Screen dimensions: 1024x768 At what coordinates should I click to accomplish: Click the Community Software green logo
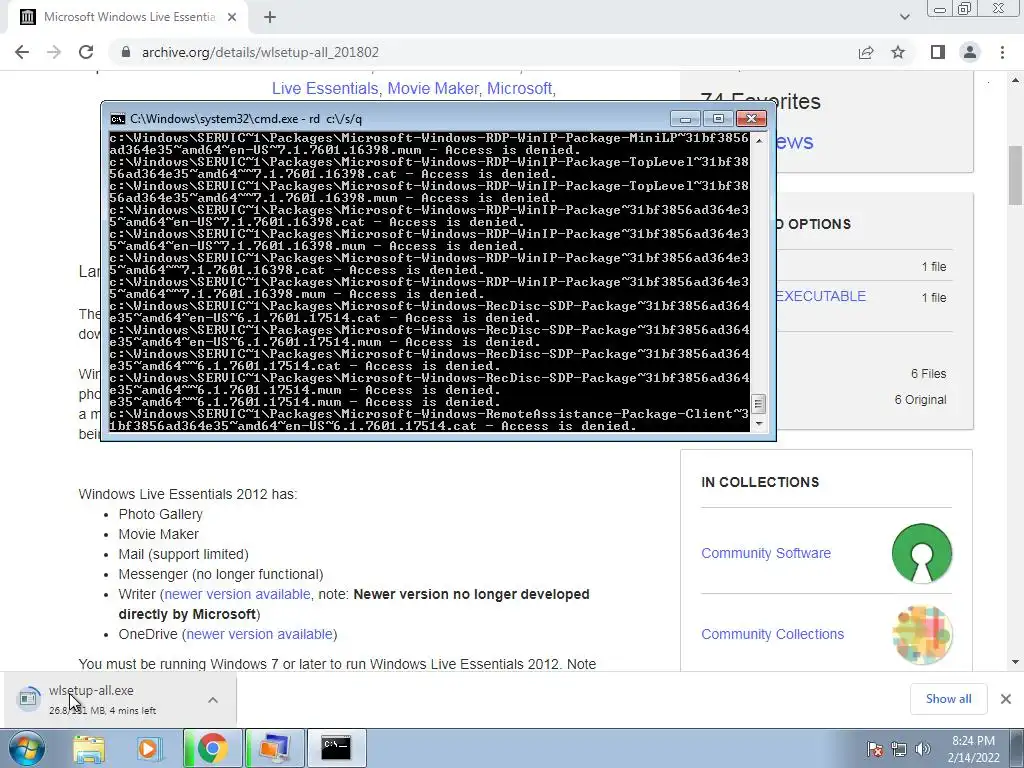coord(922,553)
